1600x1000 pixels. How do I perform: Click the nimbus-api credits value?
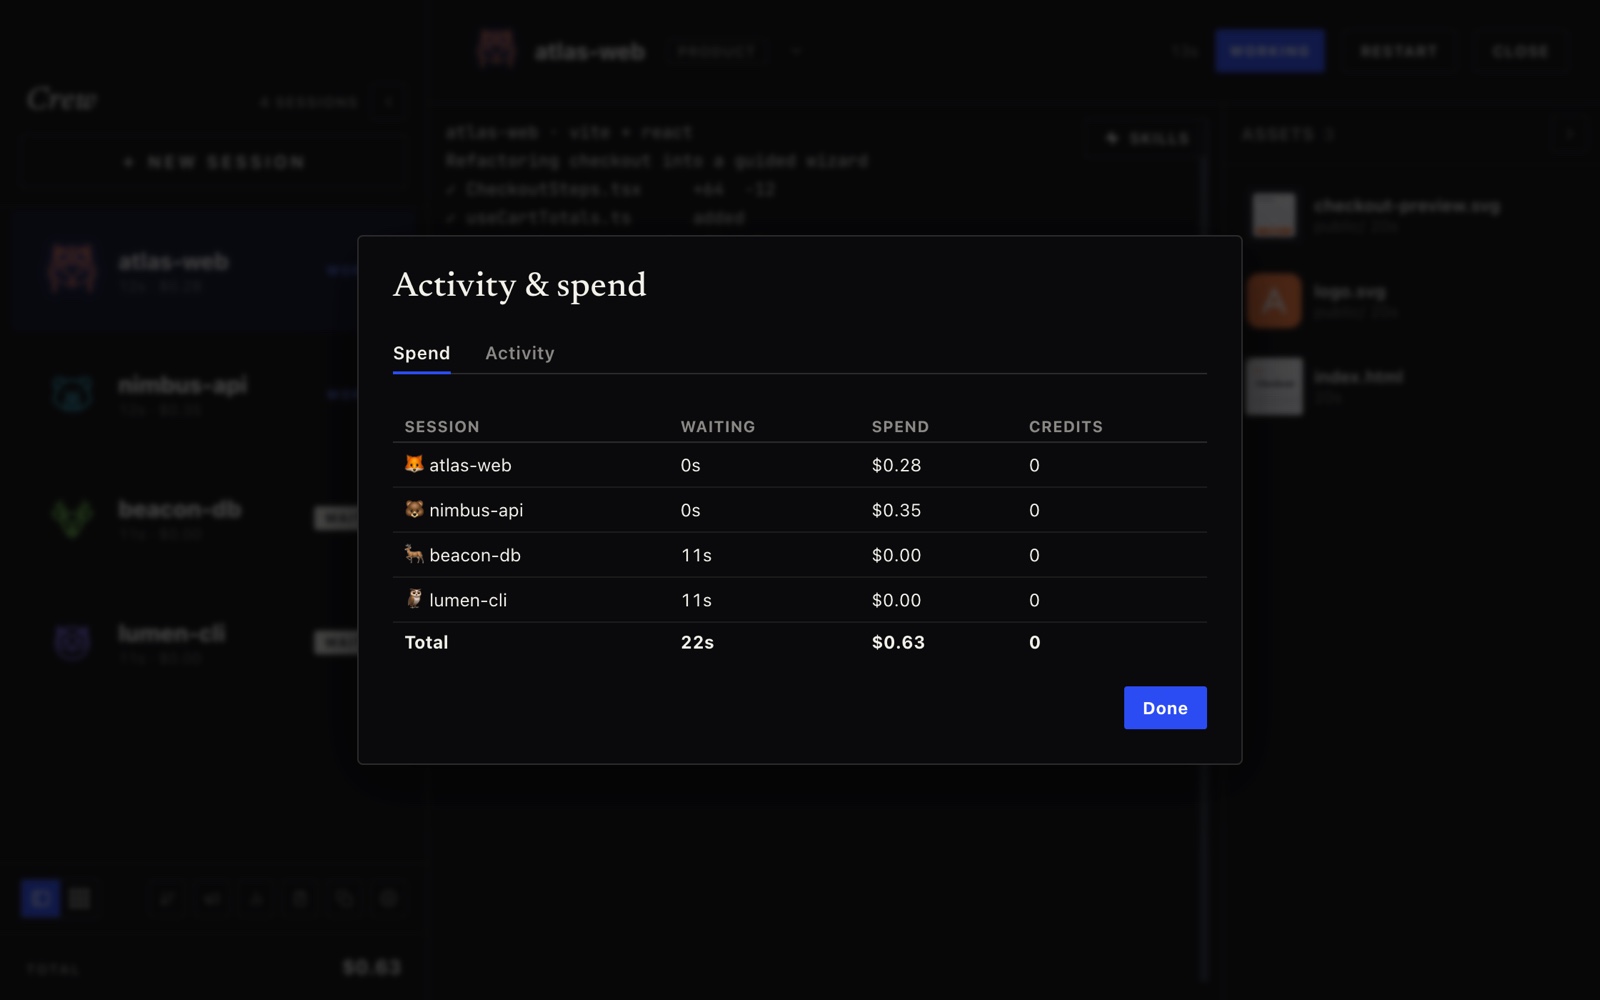pyautogui.click(x=1034, y=510)
